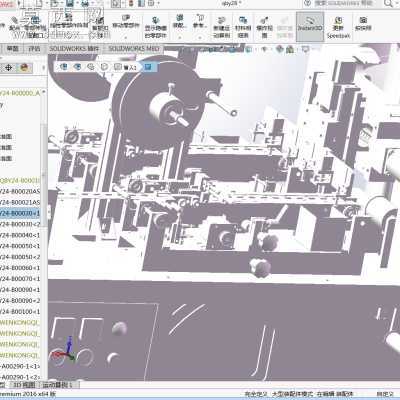The height and width of the screenshot is (400, 400).
Task: Switch to the SOLIDWORKS MBD tab
Action: tap(134, 49)
